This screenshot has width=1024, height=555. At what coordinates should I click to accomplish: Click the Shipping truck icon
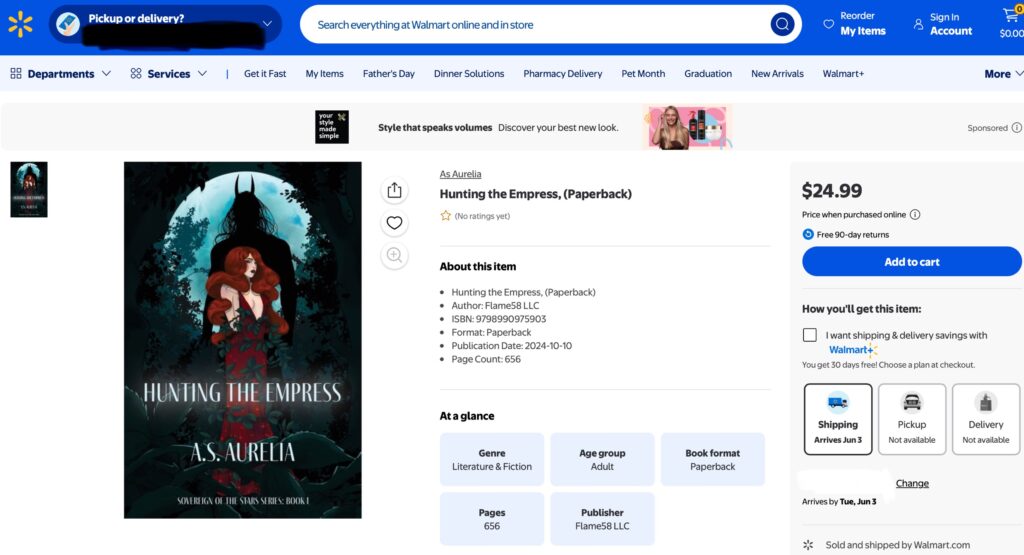click(838, 402)
